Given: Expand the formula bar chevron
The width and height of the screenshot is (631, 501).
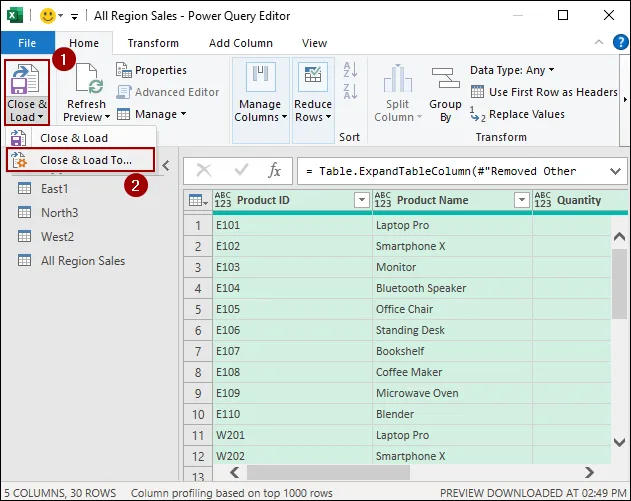Looking at the screenshot, I should (615, 171).
